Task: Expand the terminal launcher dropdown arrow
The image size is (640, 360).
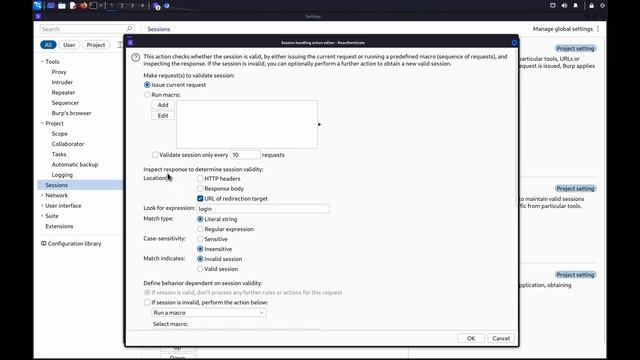Action: pos(101,6)
